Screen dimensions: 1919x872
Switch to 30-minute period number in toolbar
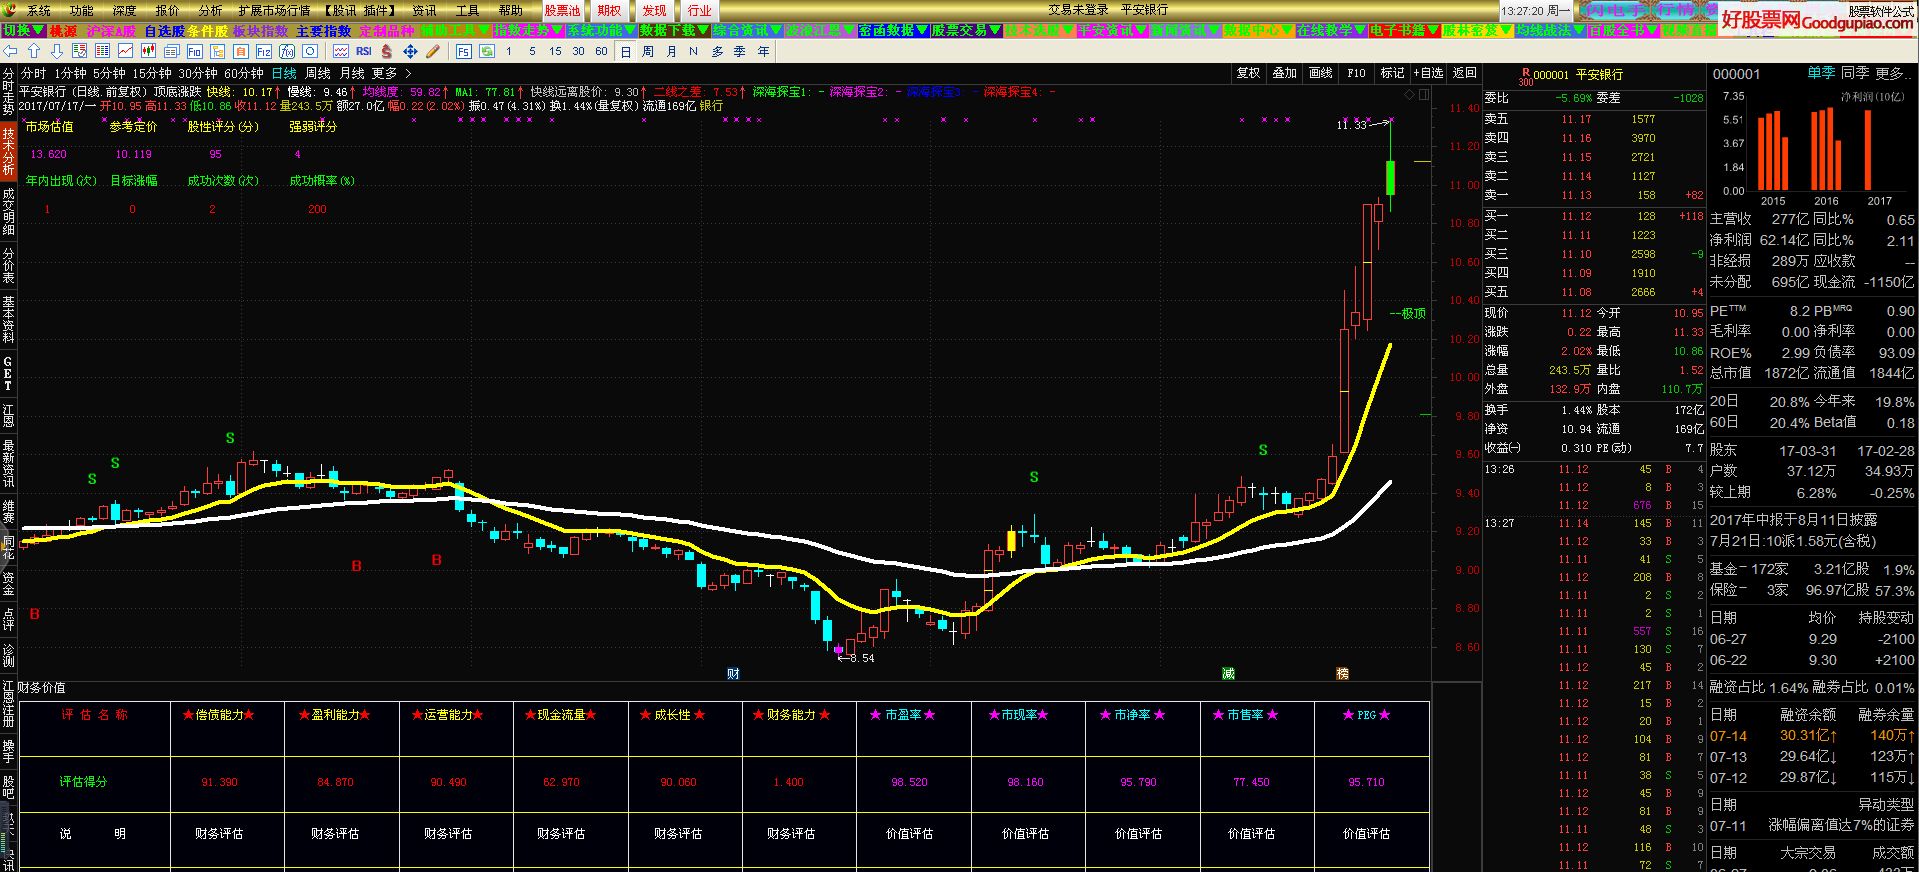pos(578,51)
